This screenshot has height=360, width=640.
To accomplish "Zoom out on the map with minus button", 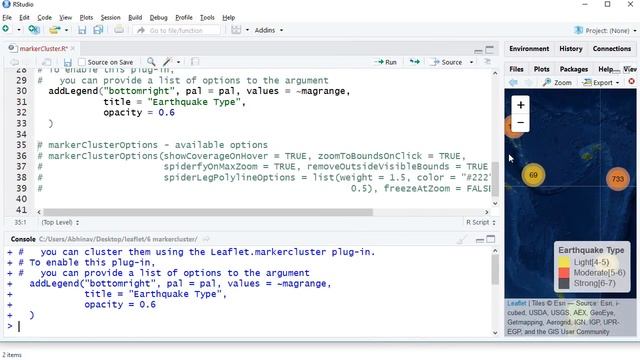I will point(520,123).
